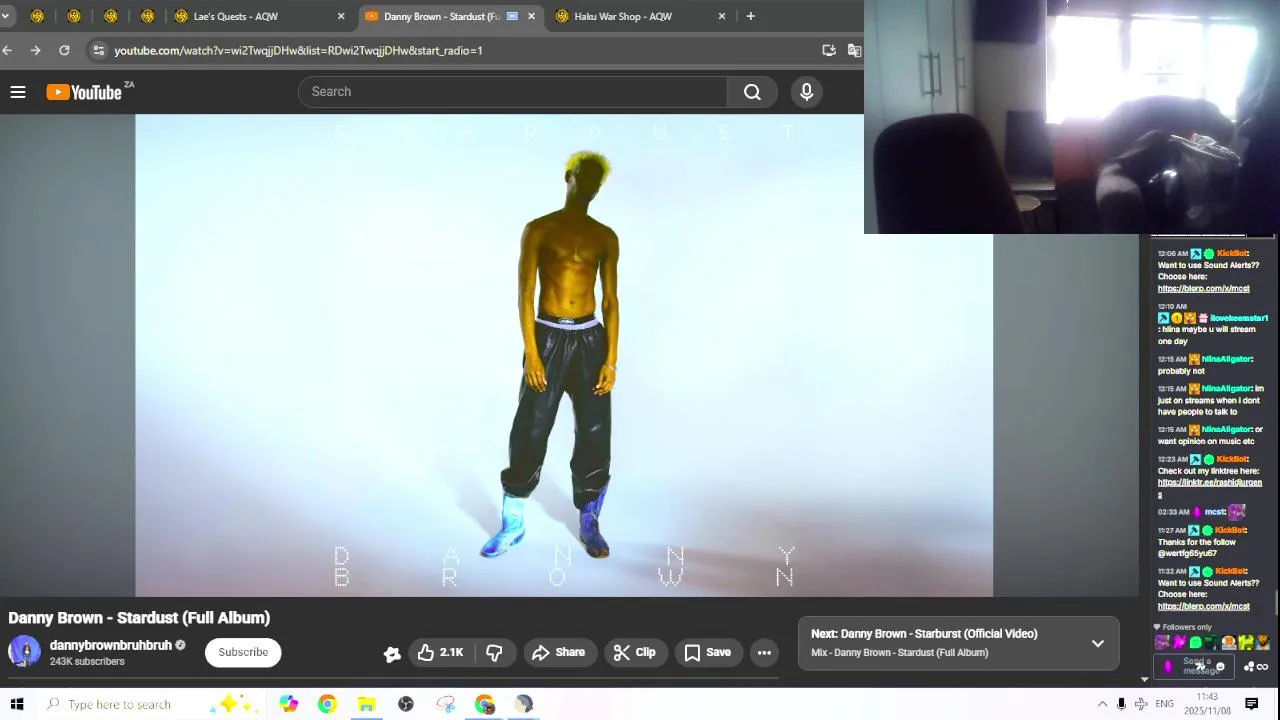This screenshot has width=1280, height=720.
Task: Open Google Chrome from the taskbar
Action: 327,704
